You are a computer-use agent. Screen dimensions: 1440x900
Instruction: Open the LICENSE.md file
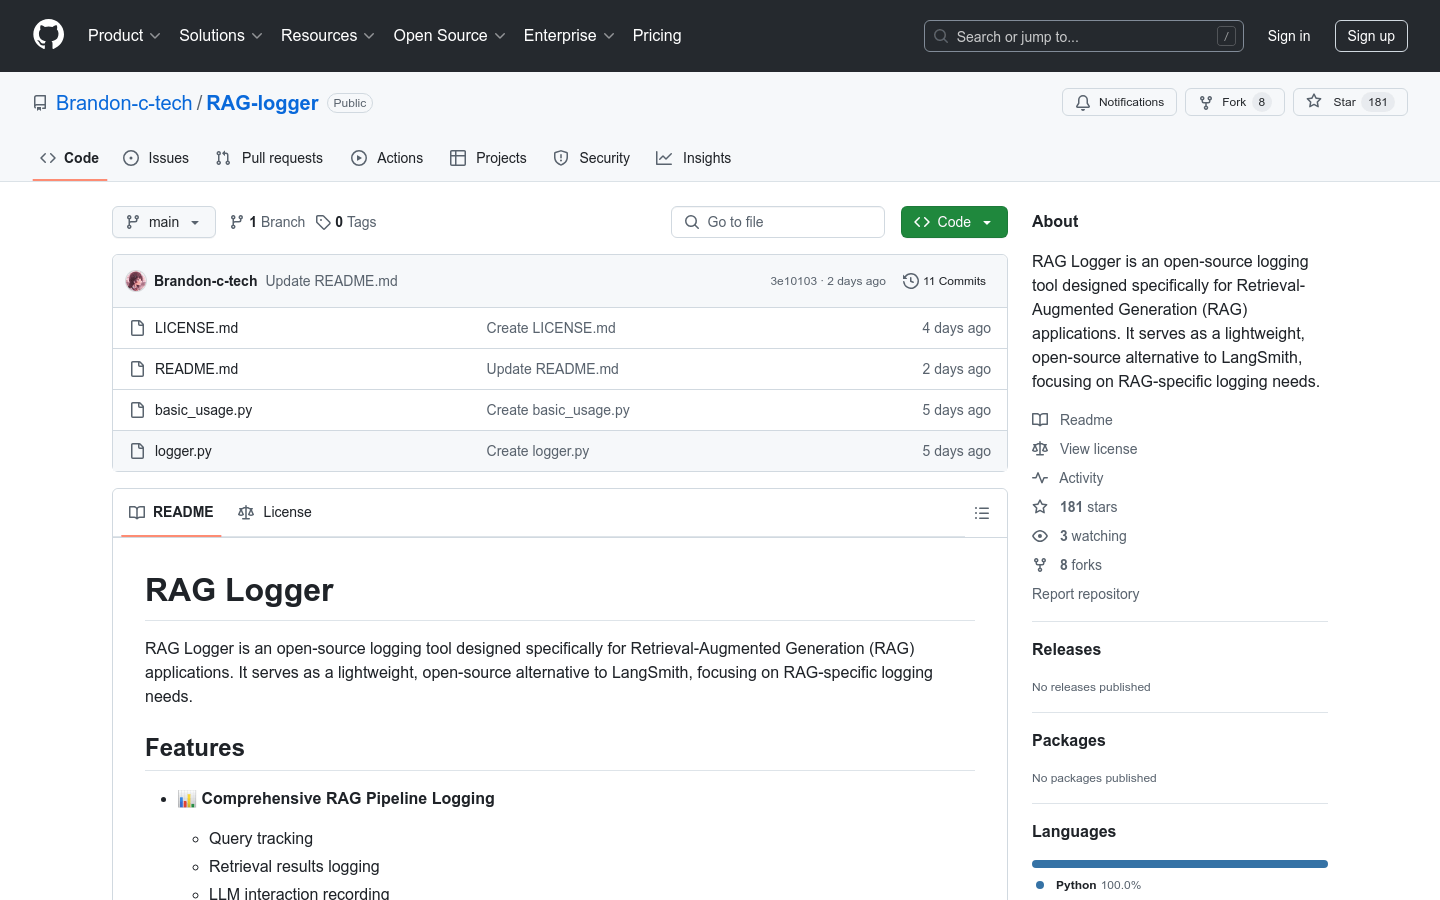196,328
